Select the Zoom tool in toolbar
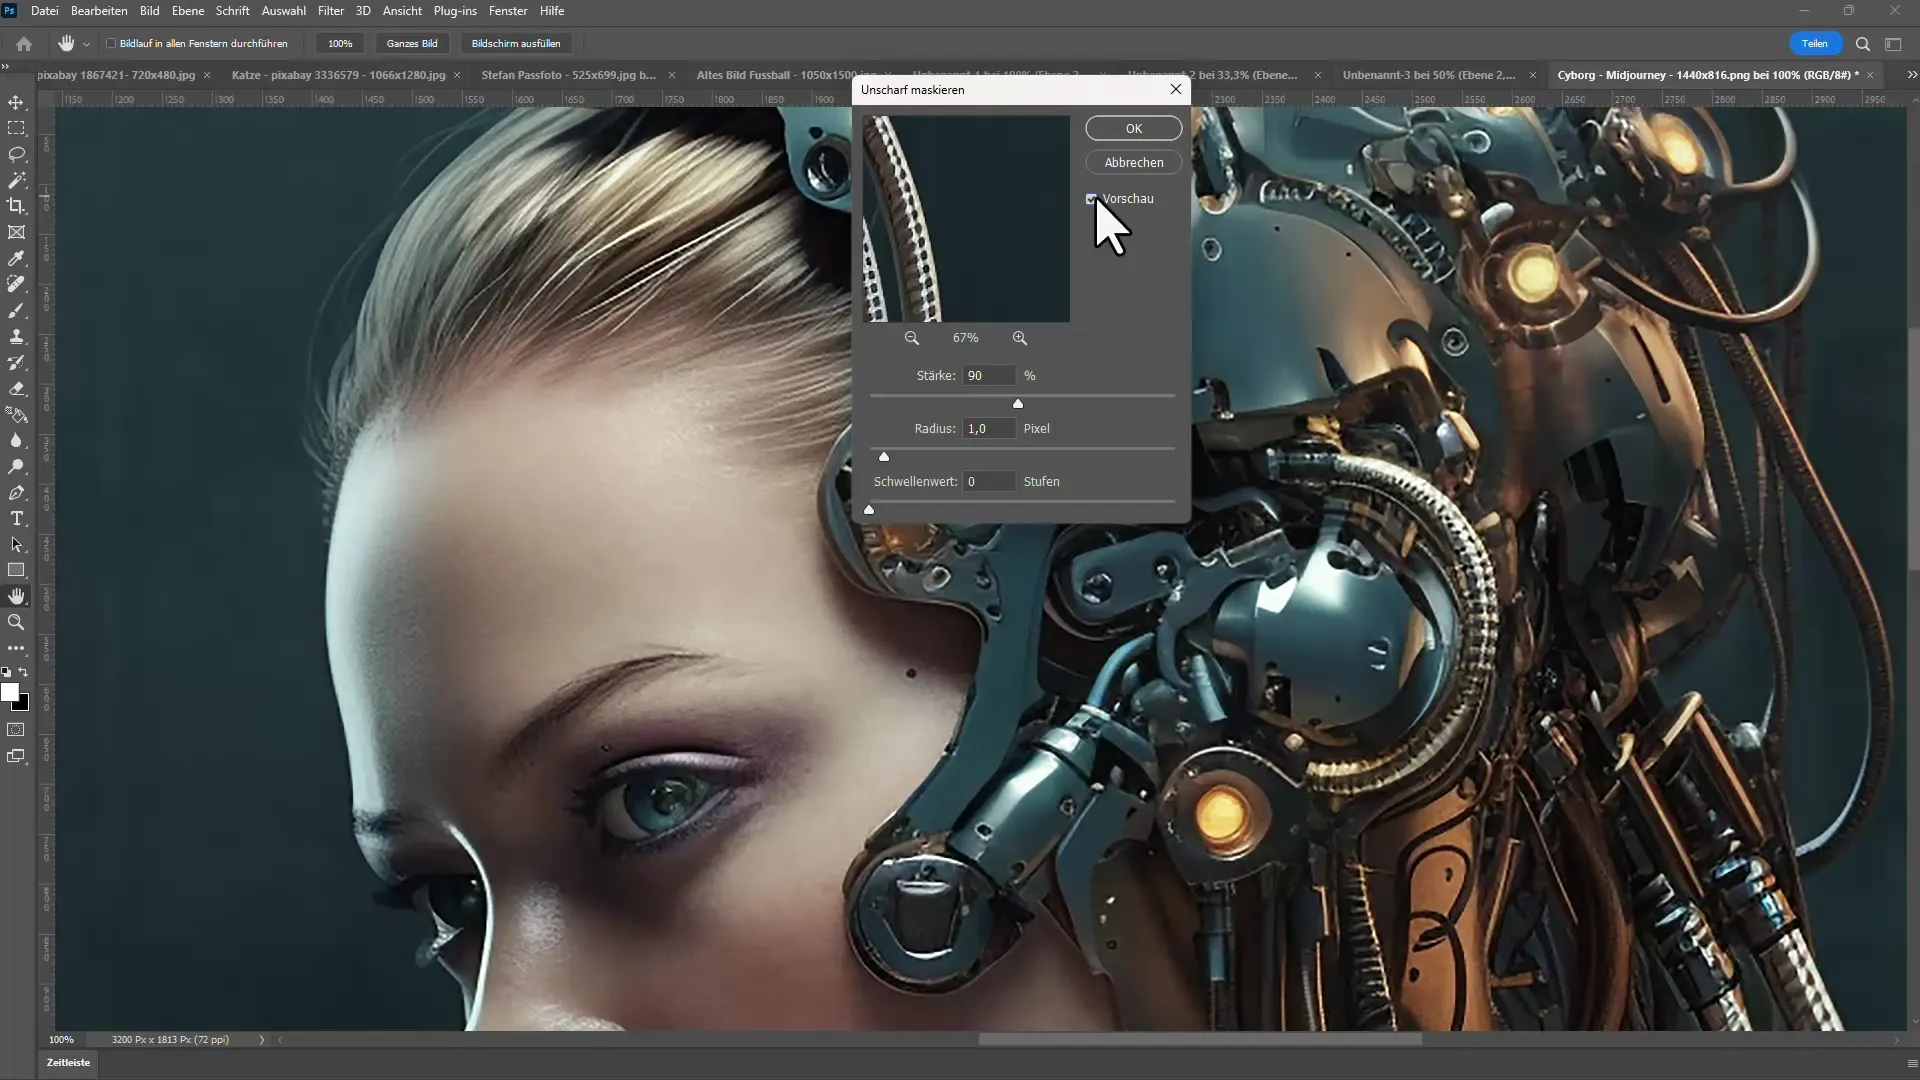 click(x=16, y=622)
